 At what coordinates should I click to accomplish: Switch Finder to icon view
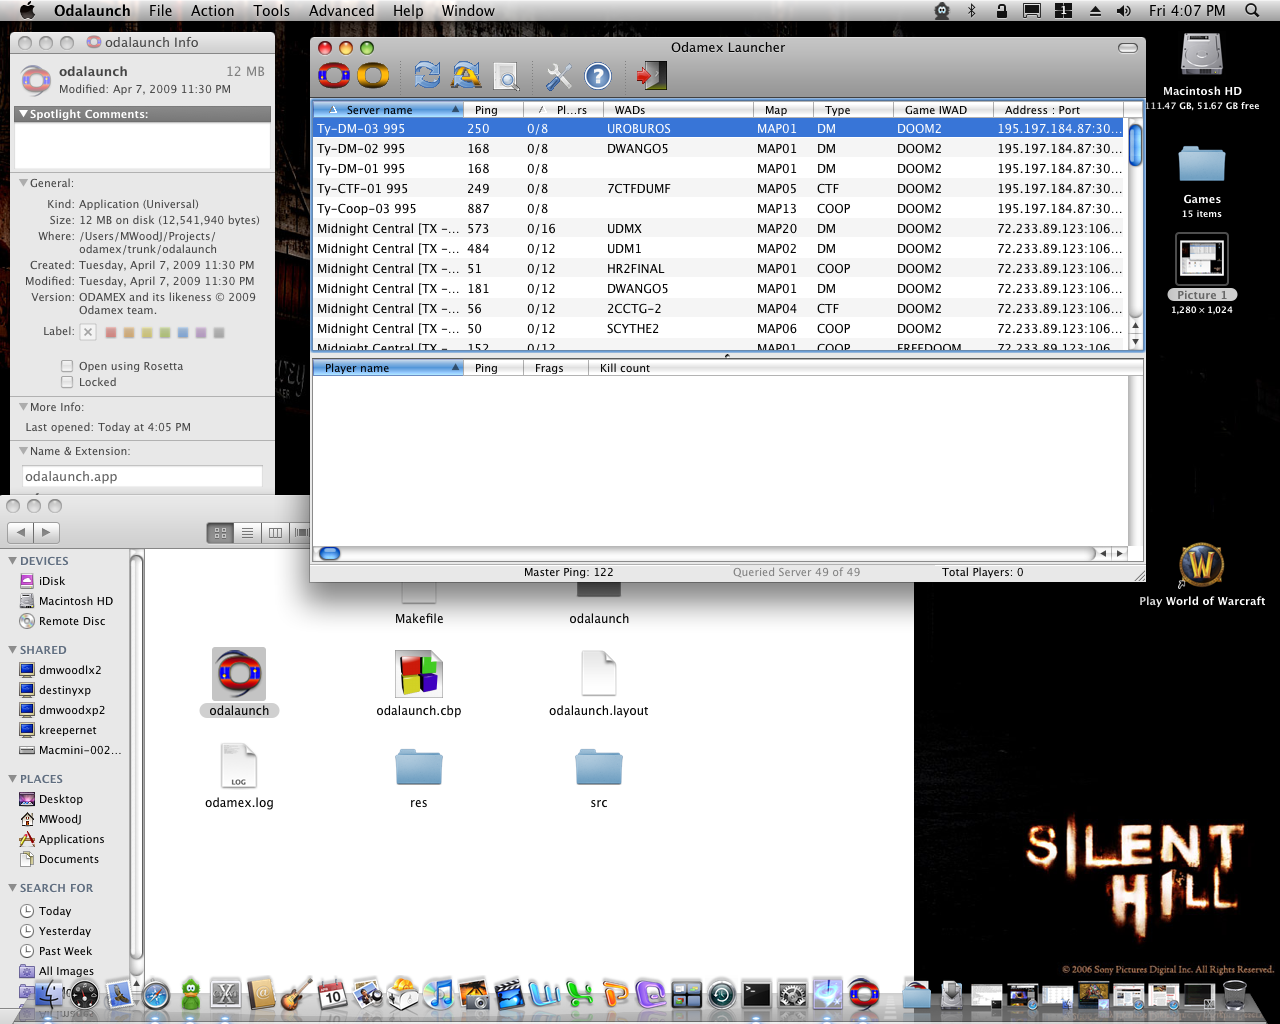tap(220, 533)
